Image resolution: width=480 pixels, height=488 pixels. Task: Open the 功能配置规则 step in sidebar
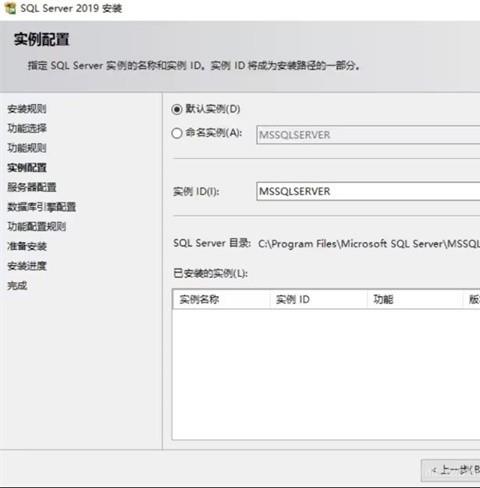(37, 227)
